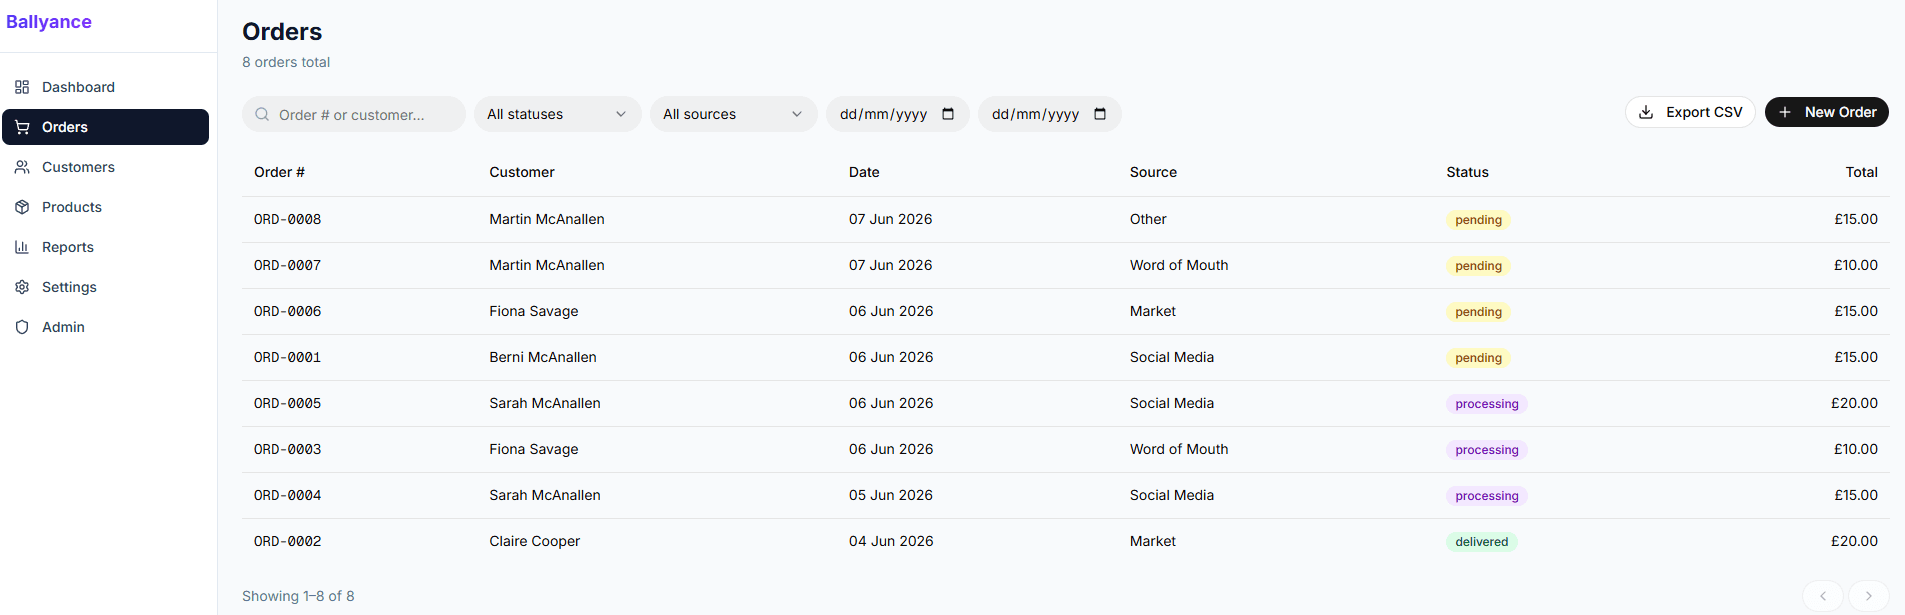Click the Reports bar chart icon

point(22,247)
